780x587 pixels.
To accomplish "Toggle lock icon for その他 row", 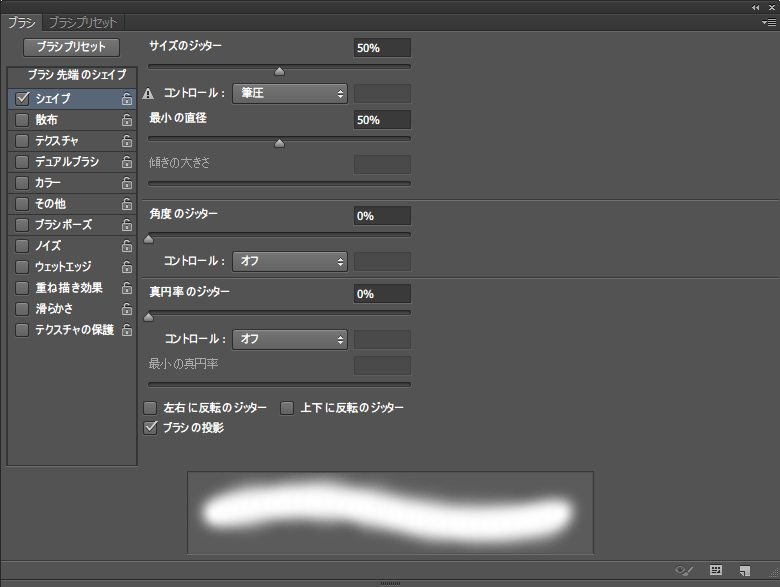I will (127, 204).
